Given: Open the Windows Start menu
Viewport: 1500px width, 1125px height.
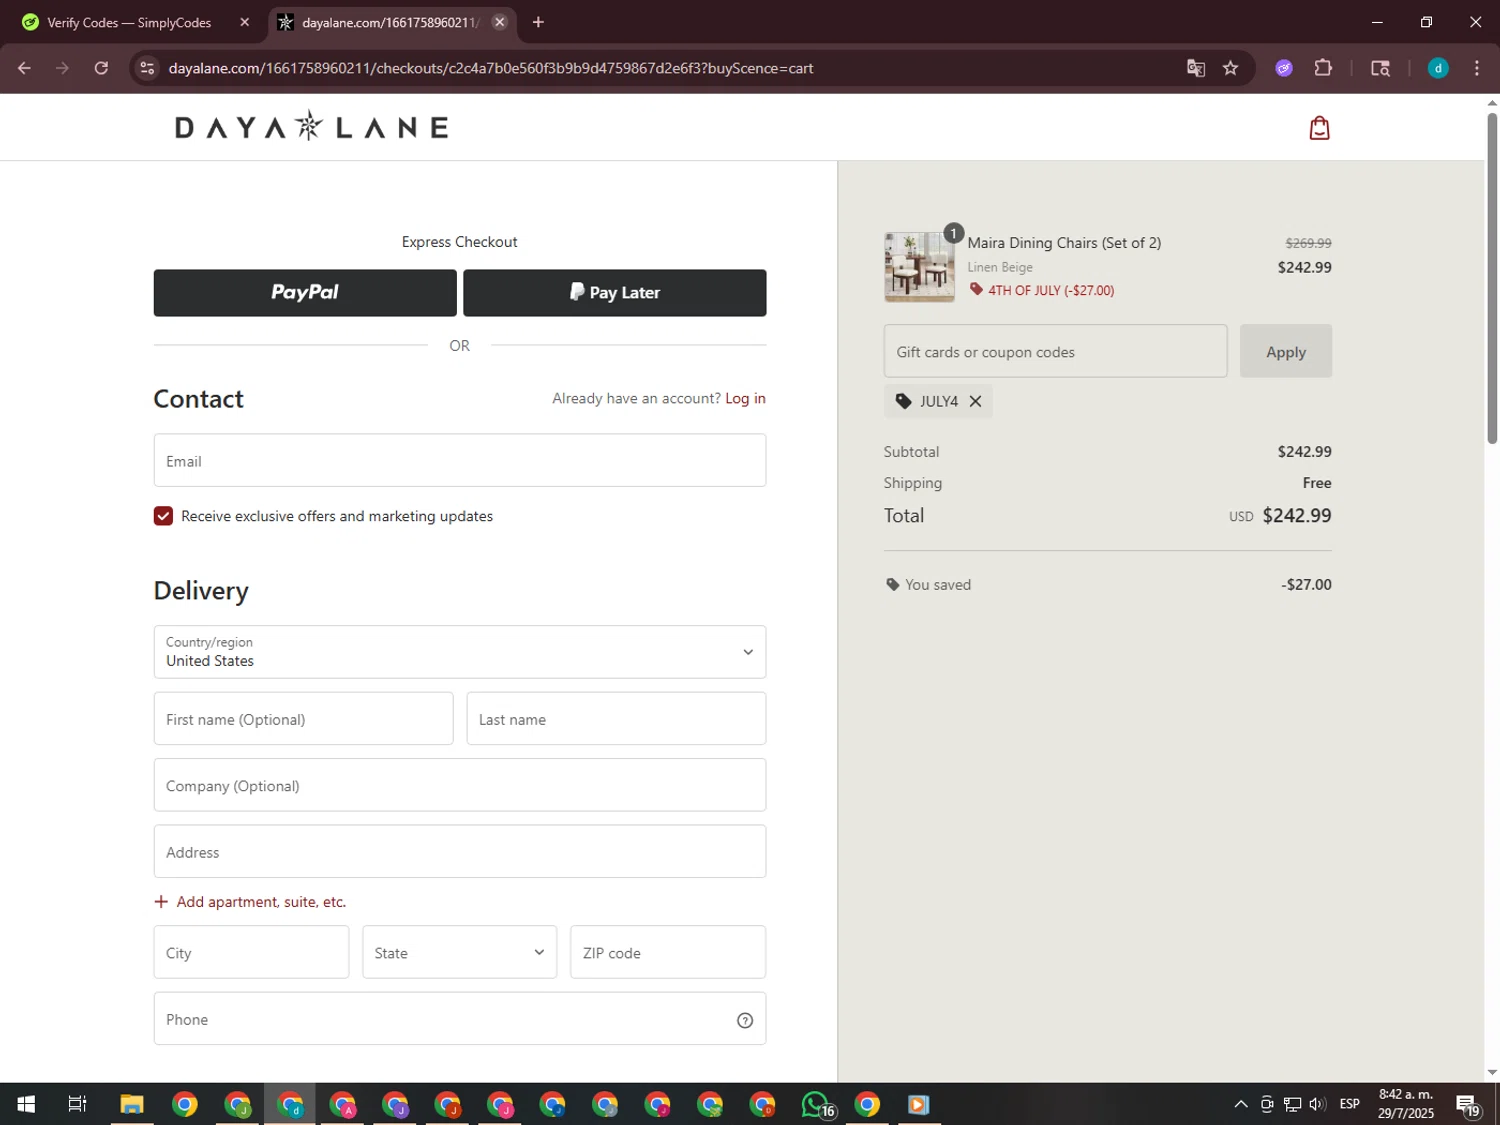Looking at the screenshot, I should coord(26,1104).
